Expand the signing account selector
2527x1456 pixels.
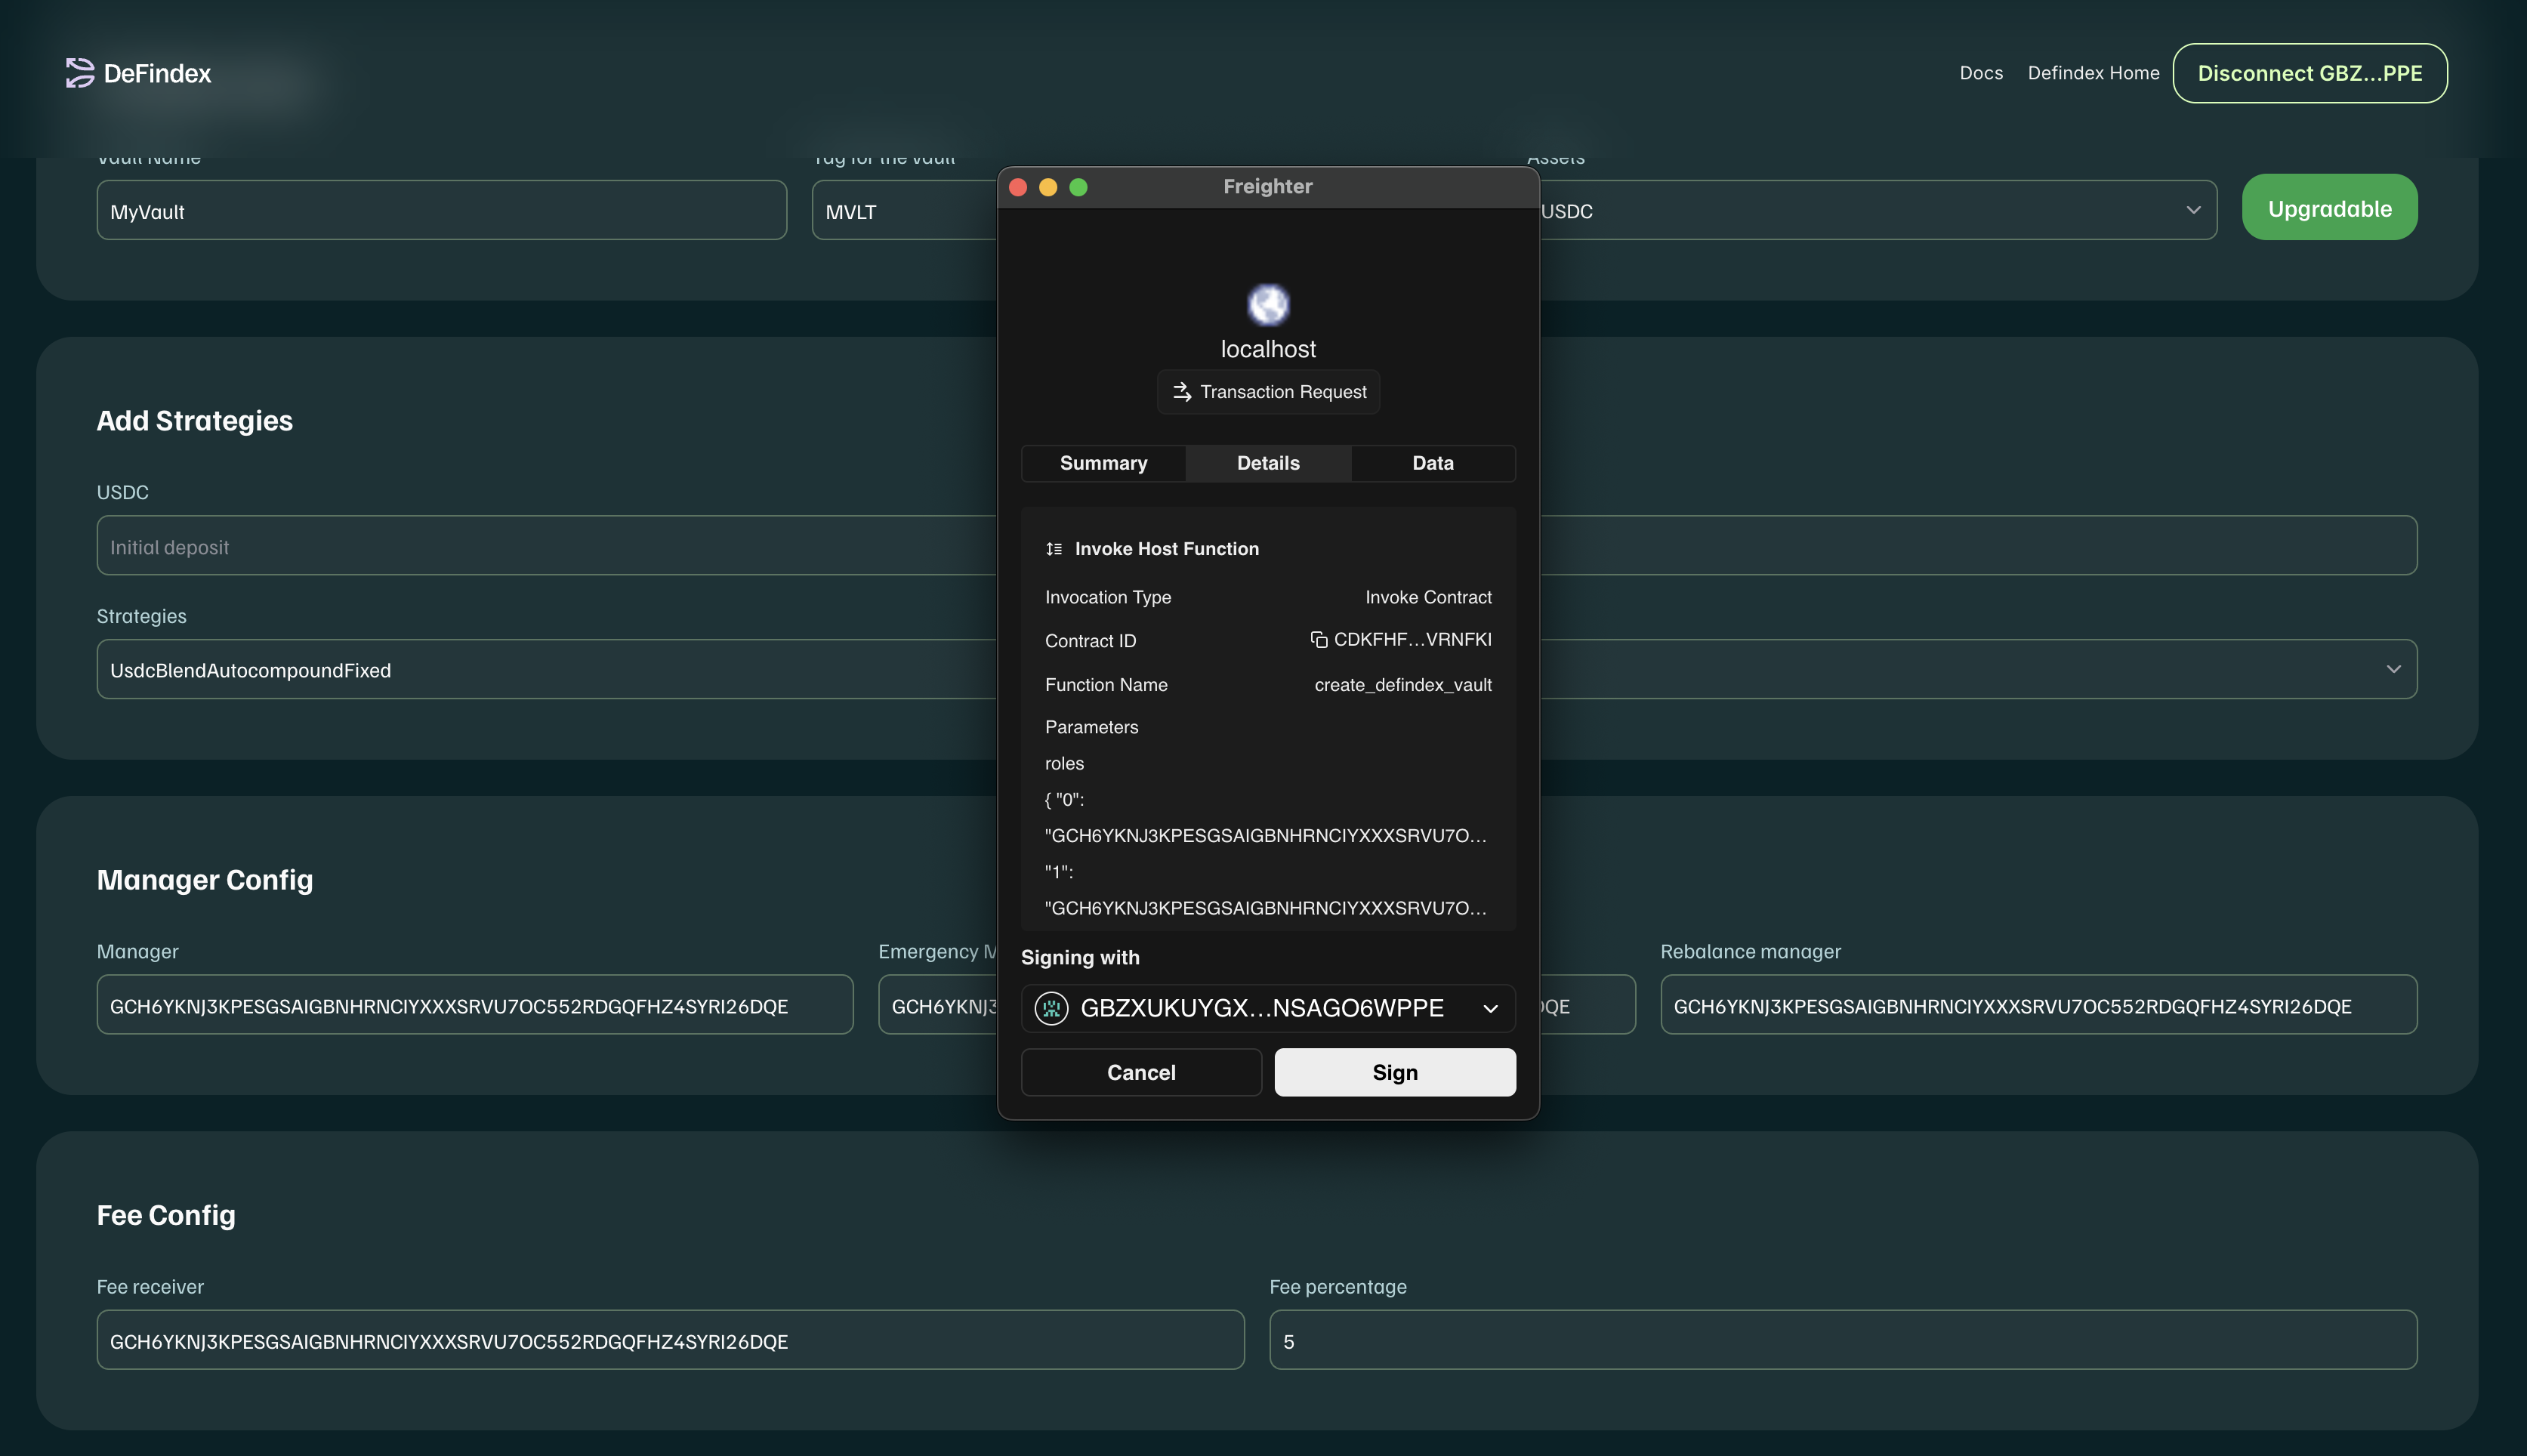click(x=1490, y=1008)
